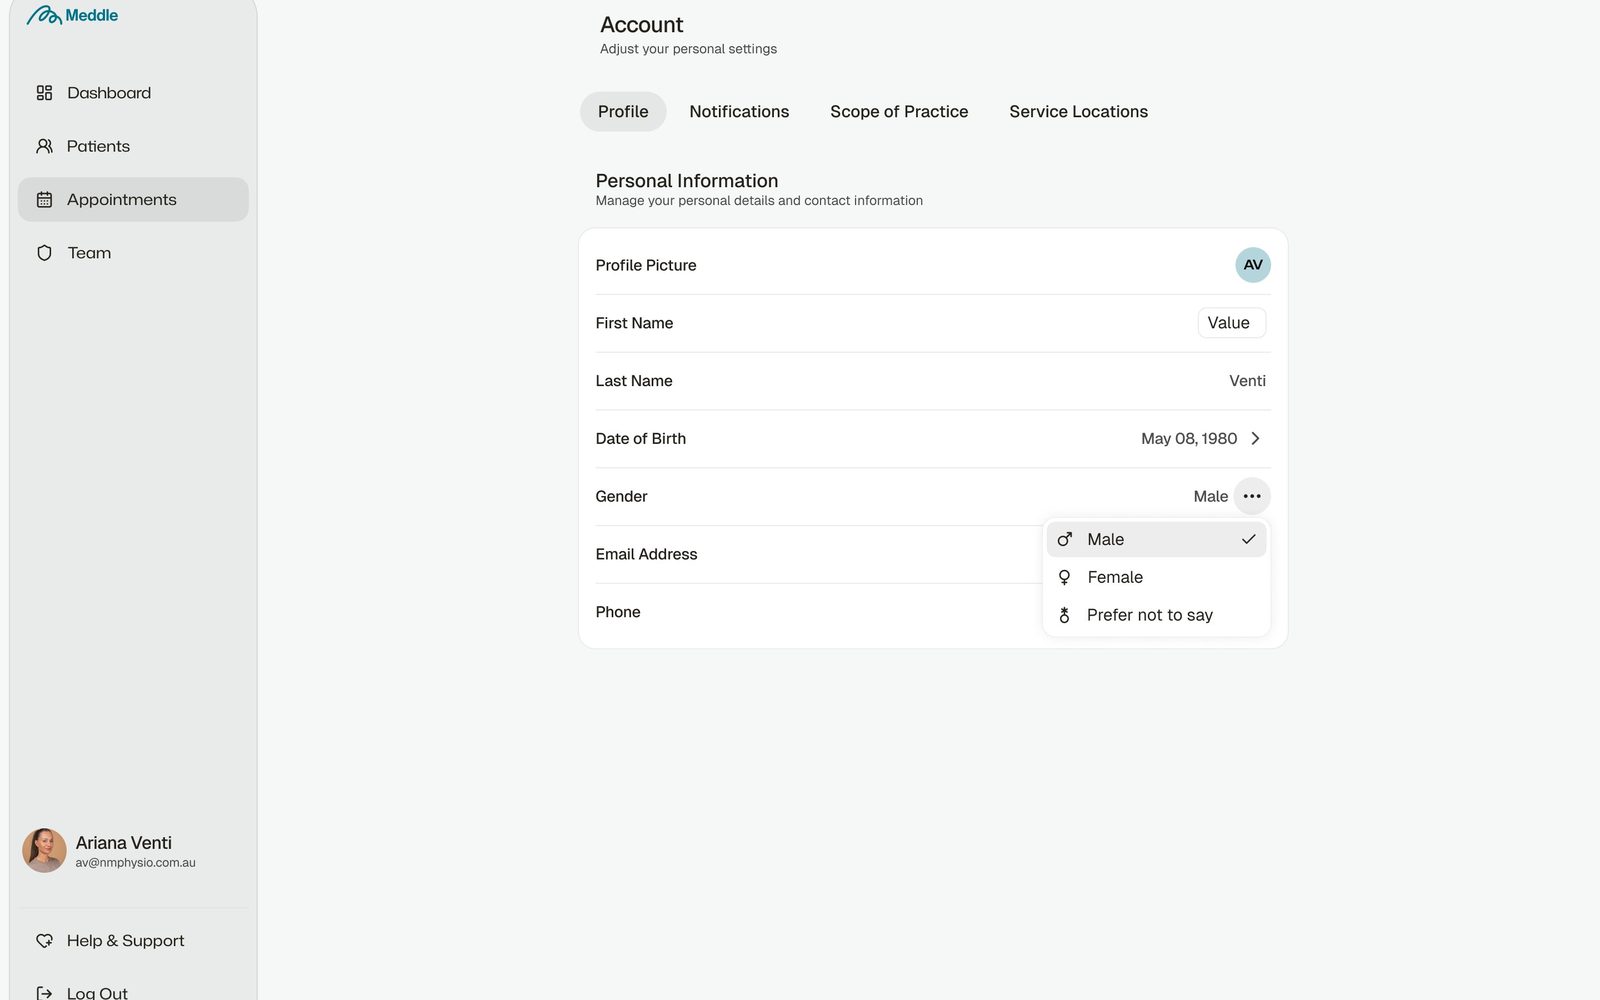Click the Prefer not to say icon
The width and height of the screenshot is (1600, 1000).
[x=1065, y=615]
